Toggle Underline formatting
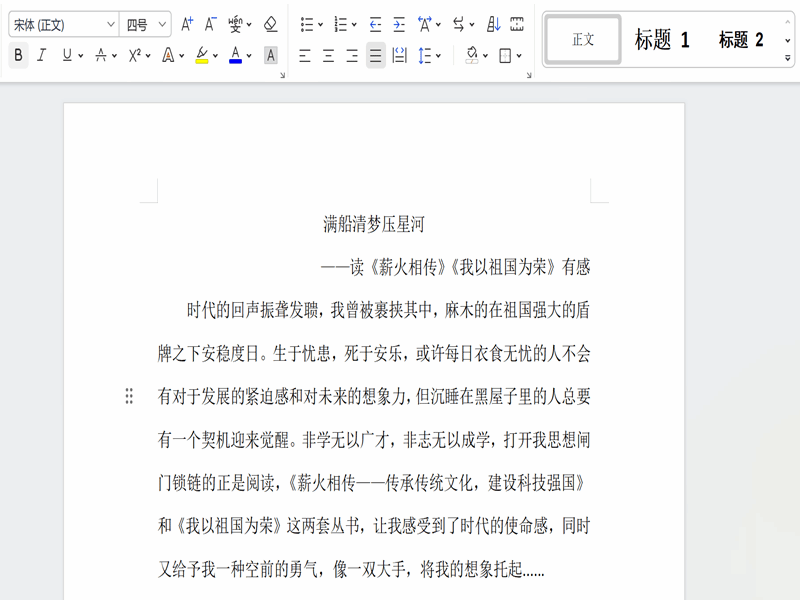Image resolution: width=800 pixels, height=600 pixels. (x=67, y=55)
